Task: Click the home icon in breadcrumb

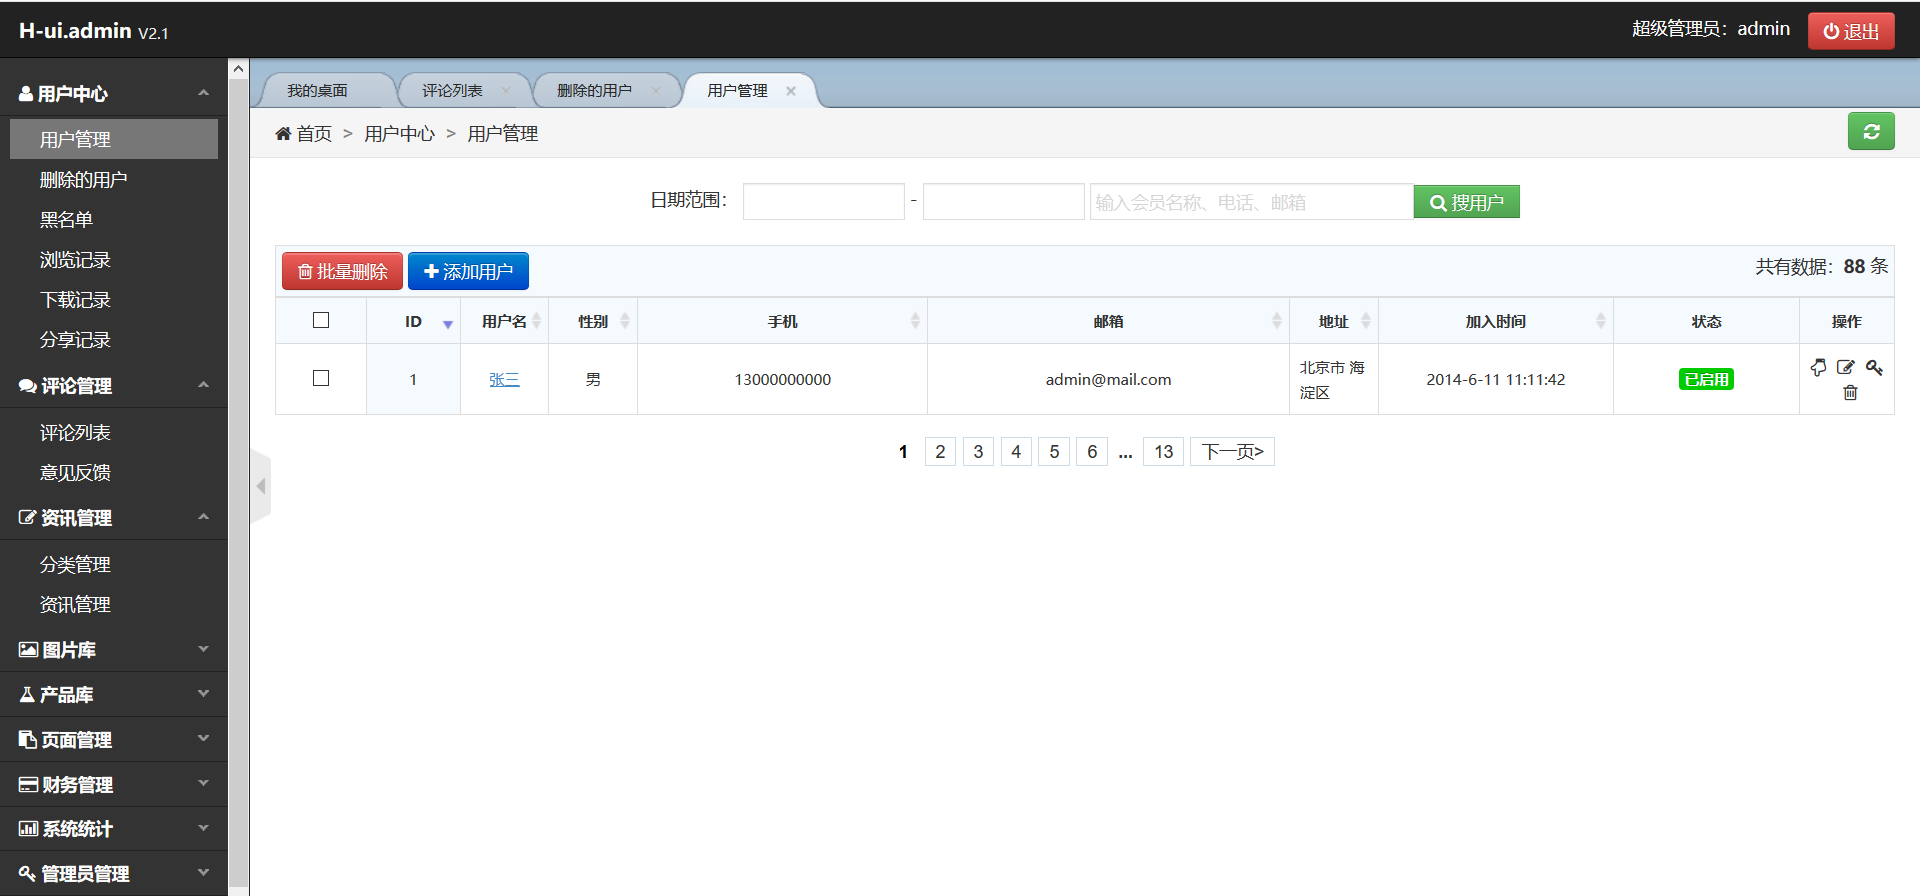Action: point(283,134)
